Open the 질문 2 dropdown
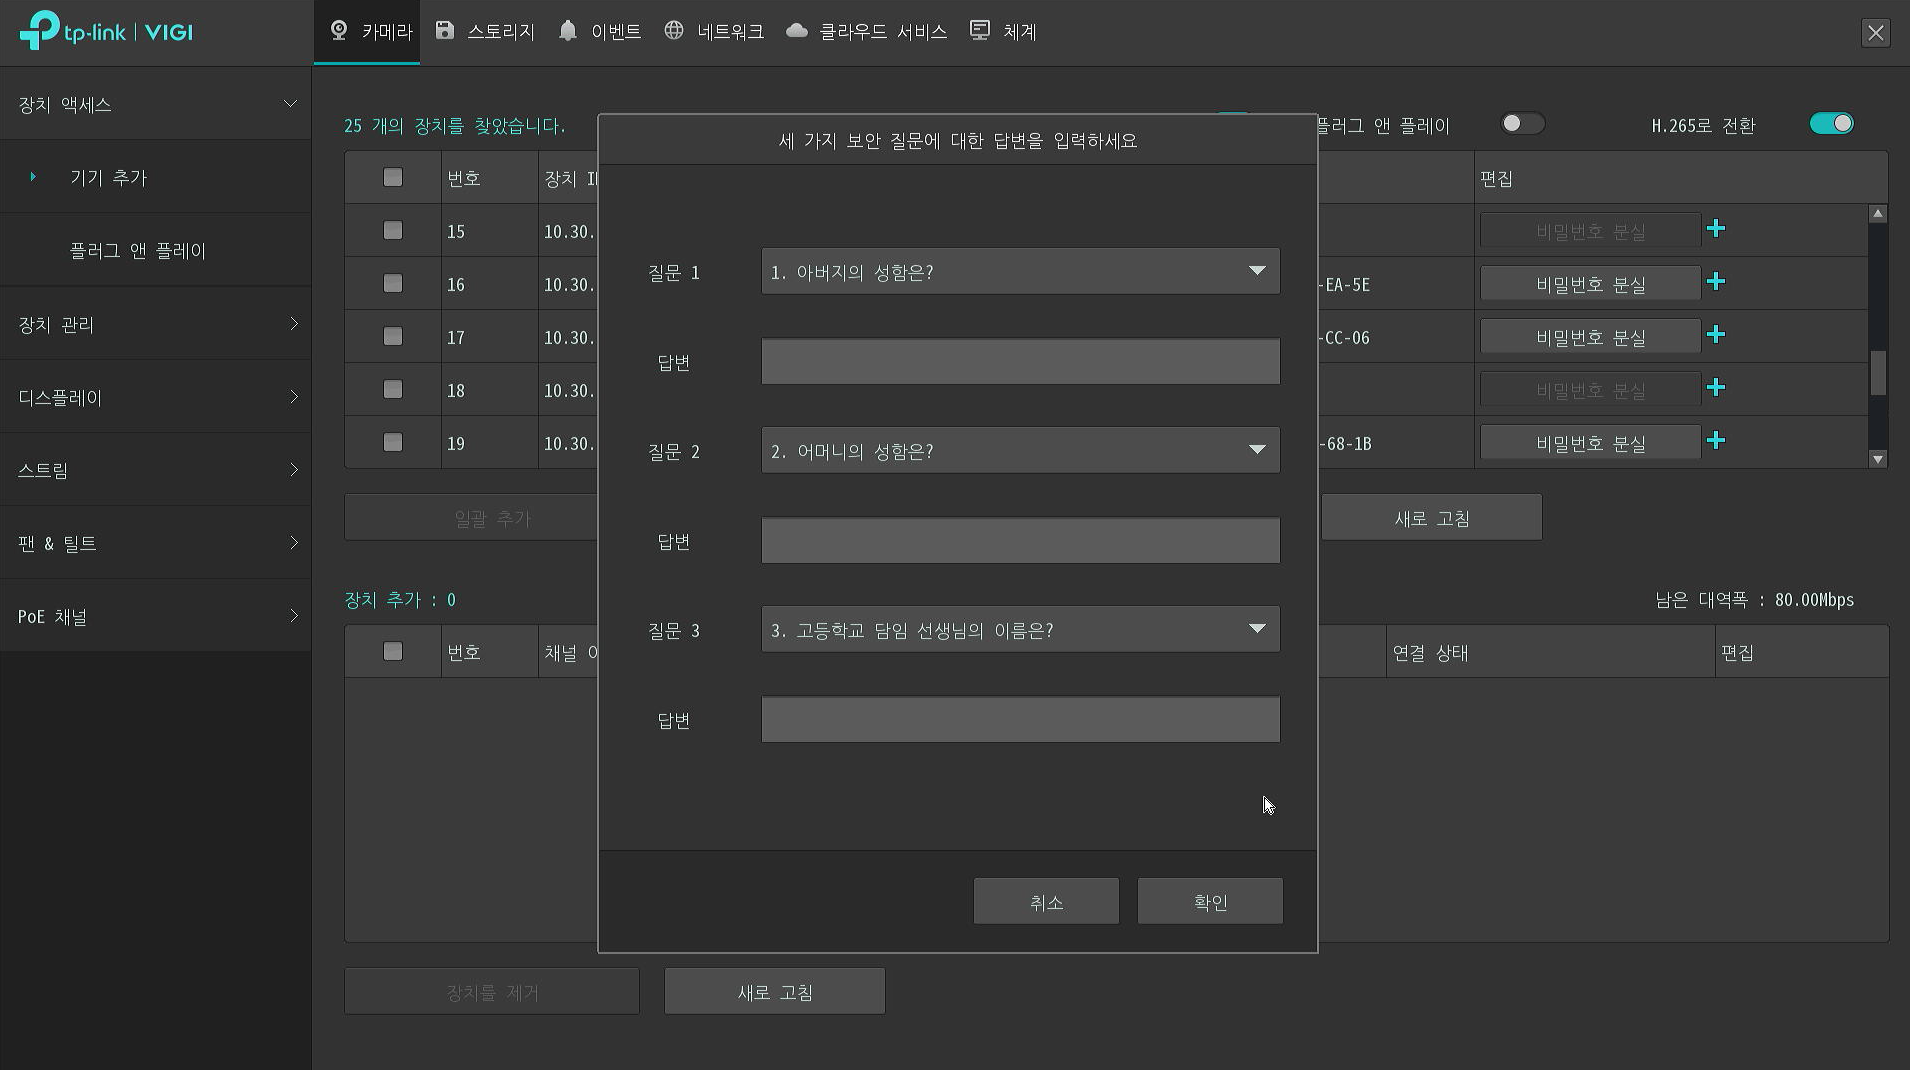The height and width of the screenshot is (1070, 1910). [x=1020, y=450]
